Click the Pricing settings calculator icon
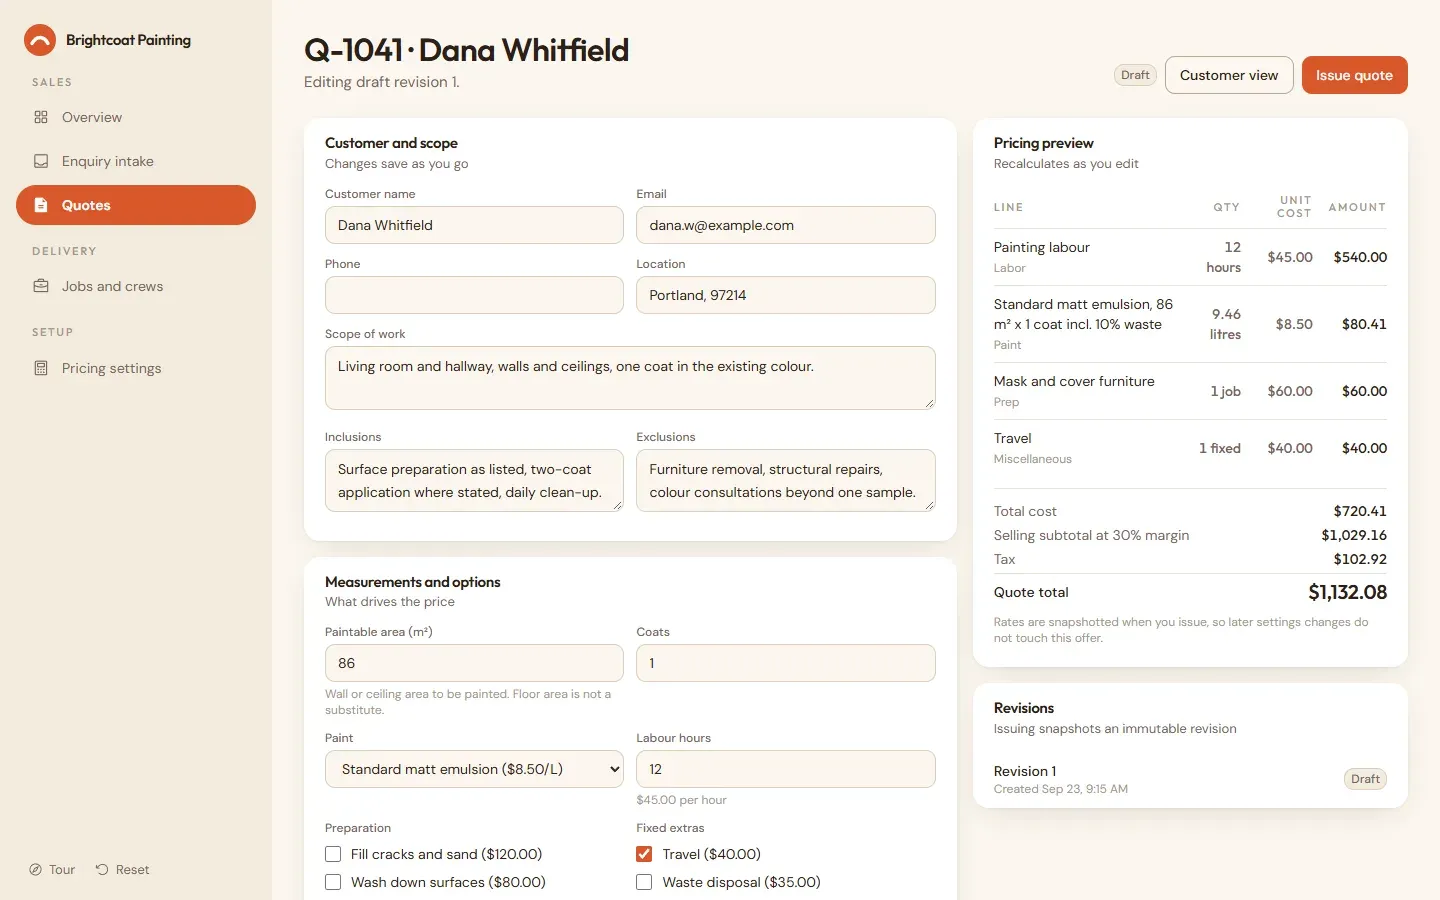 click(41, 368)
